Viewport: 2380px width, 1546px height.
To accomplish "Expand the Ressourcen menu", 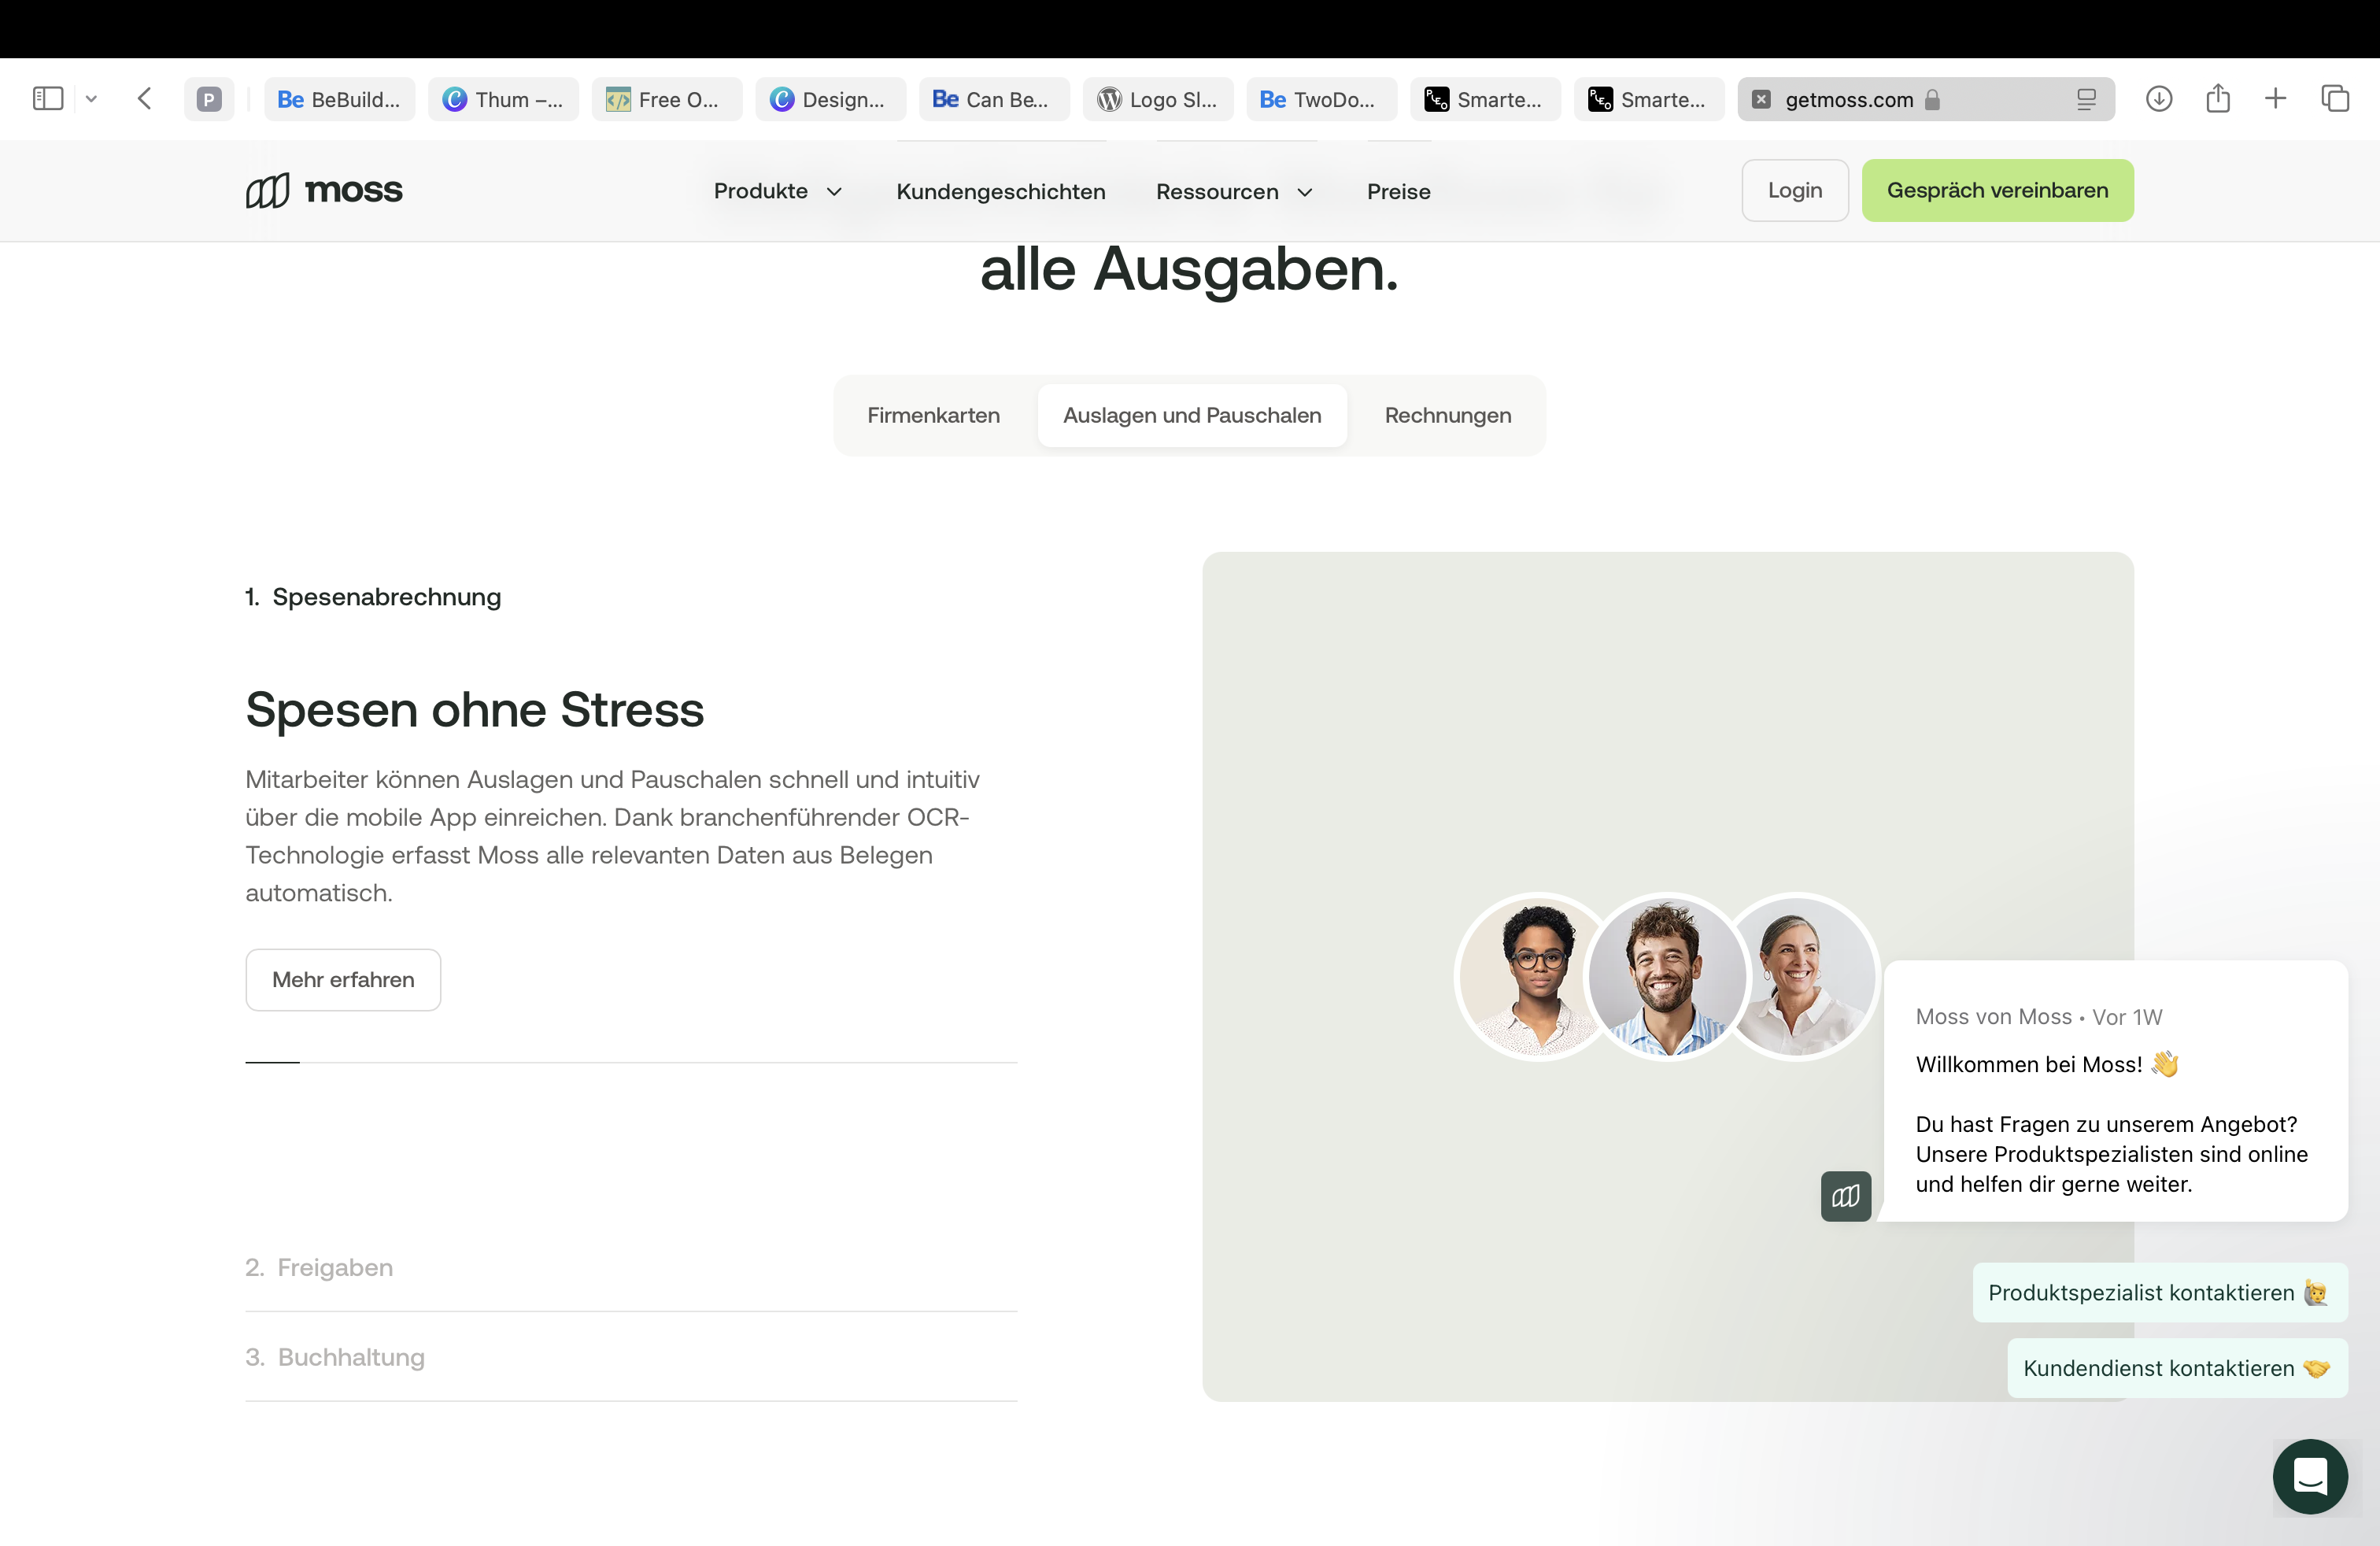I will tap(1234, 191).
